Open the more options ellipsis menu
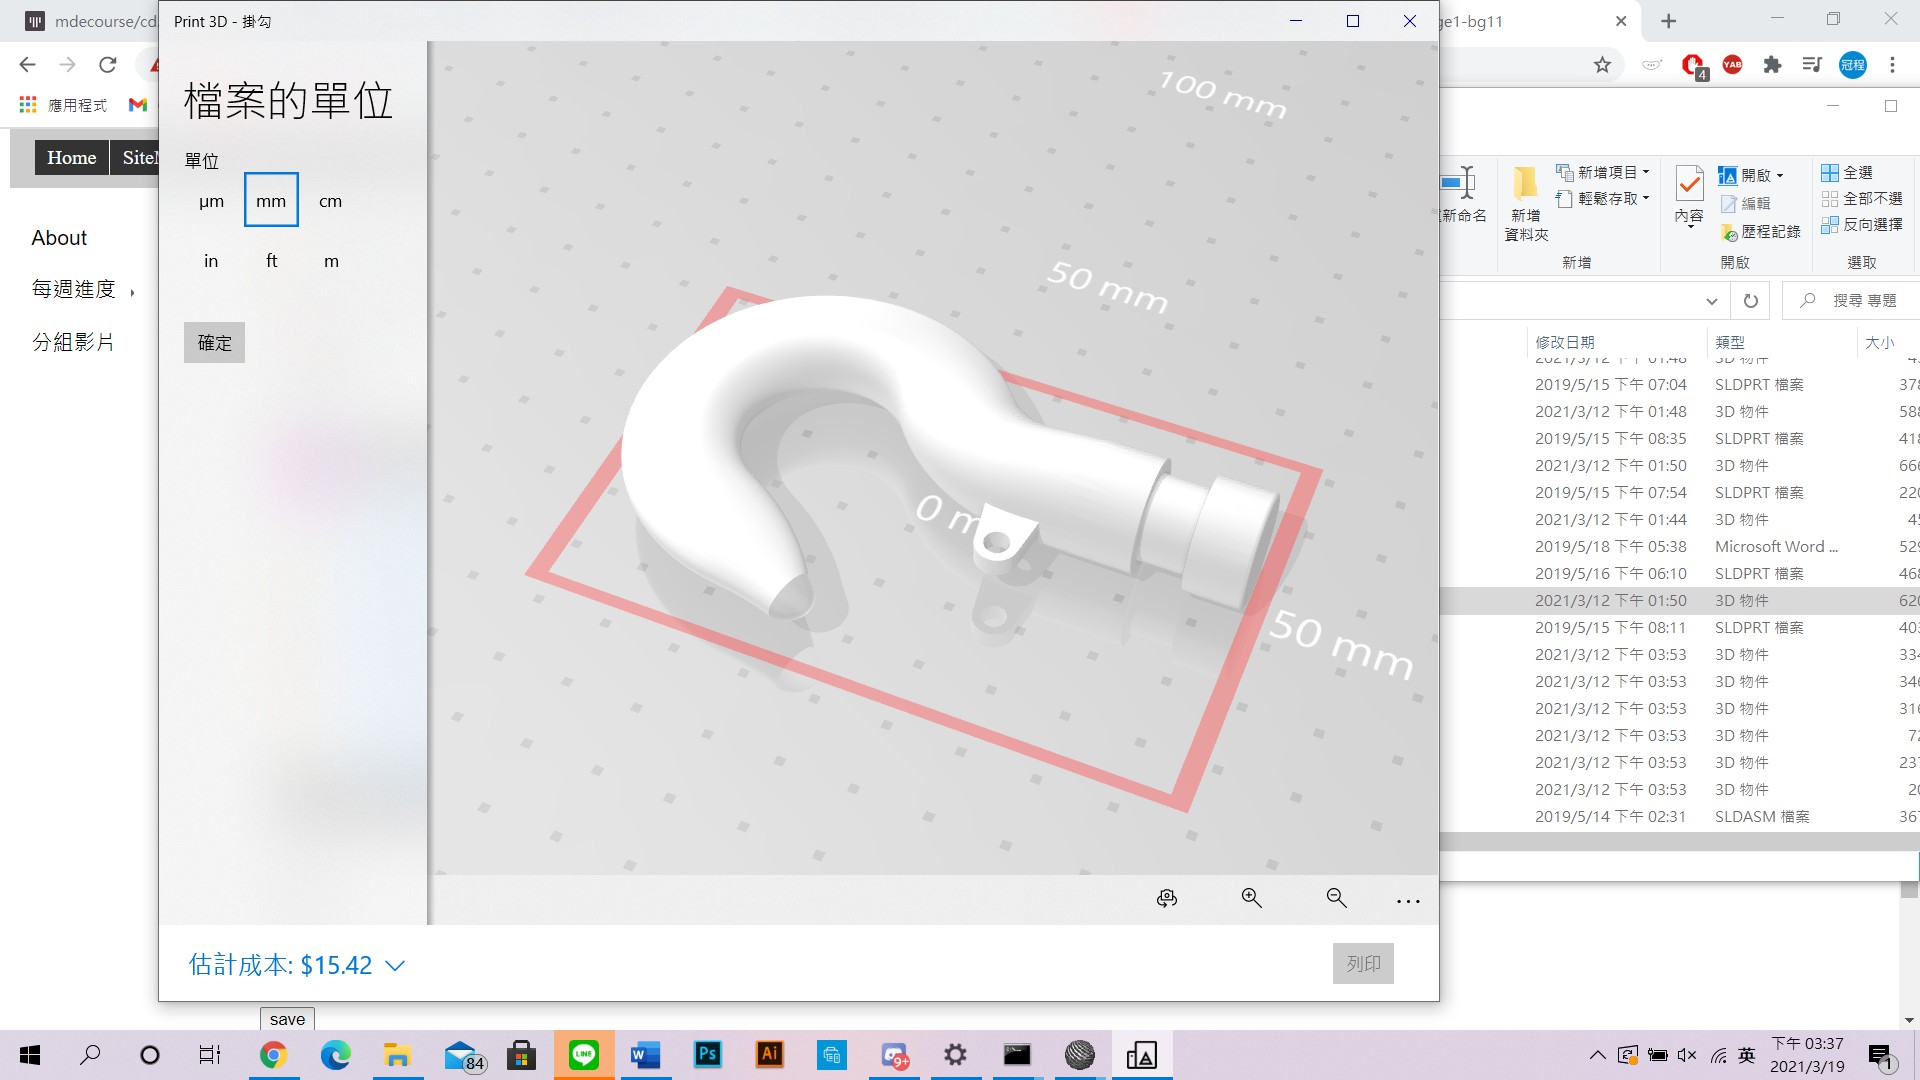 (x=1408, y=901)
